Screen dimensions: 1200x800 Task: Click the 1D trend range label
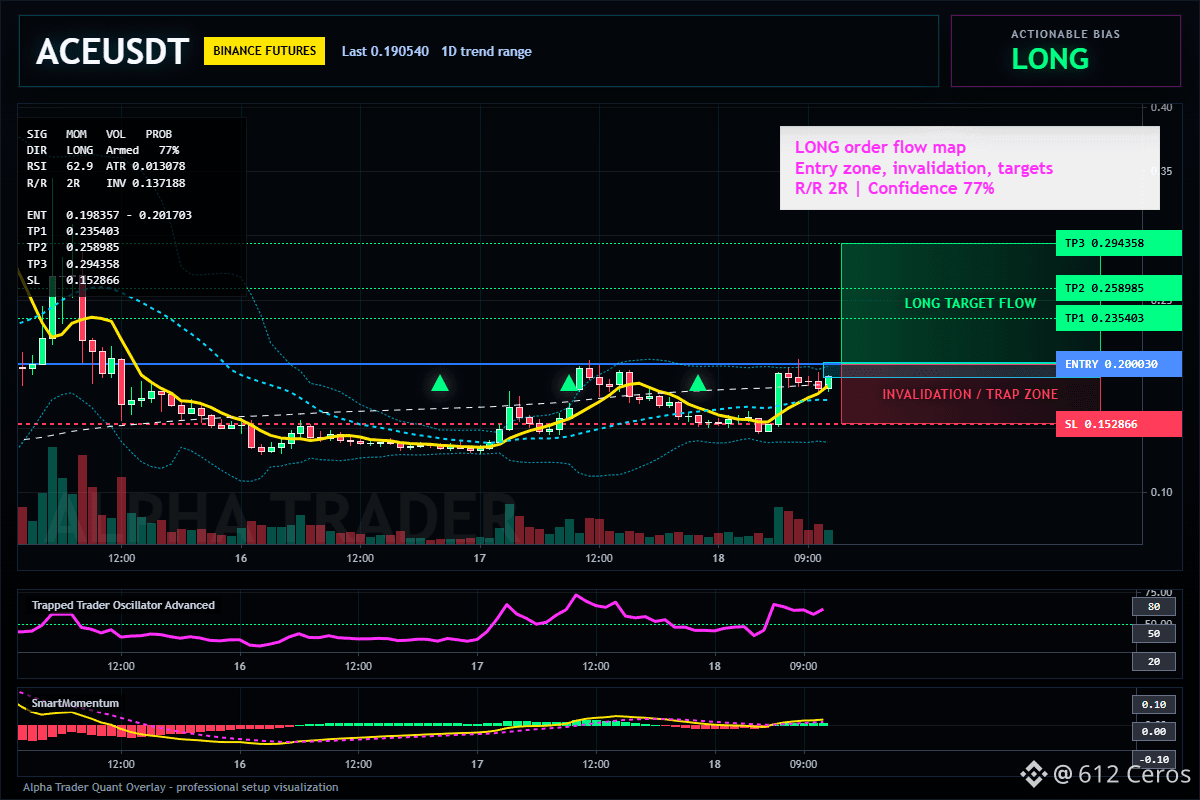(x=487, y=51)
